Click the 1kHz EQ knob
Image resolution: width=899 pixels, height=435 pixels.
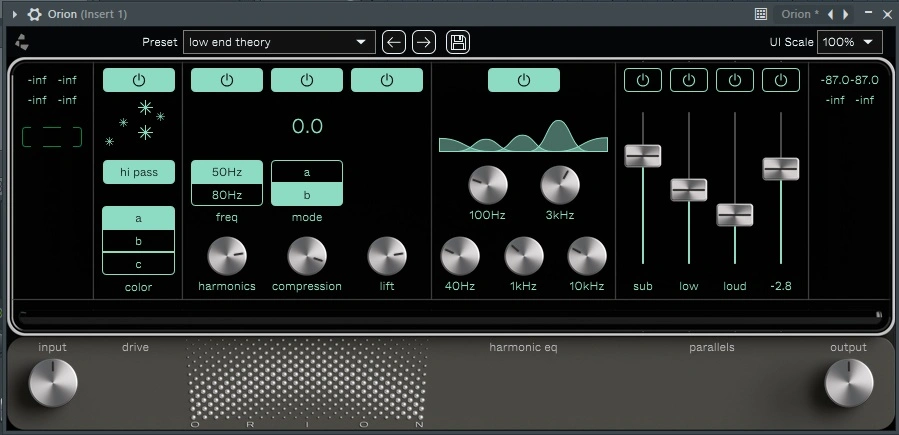click(x=524, y=256)
